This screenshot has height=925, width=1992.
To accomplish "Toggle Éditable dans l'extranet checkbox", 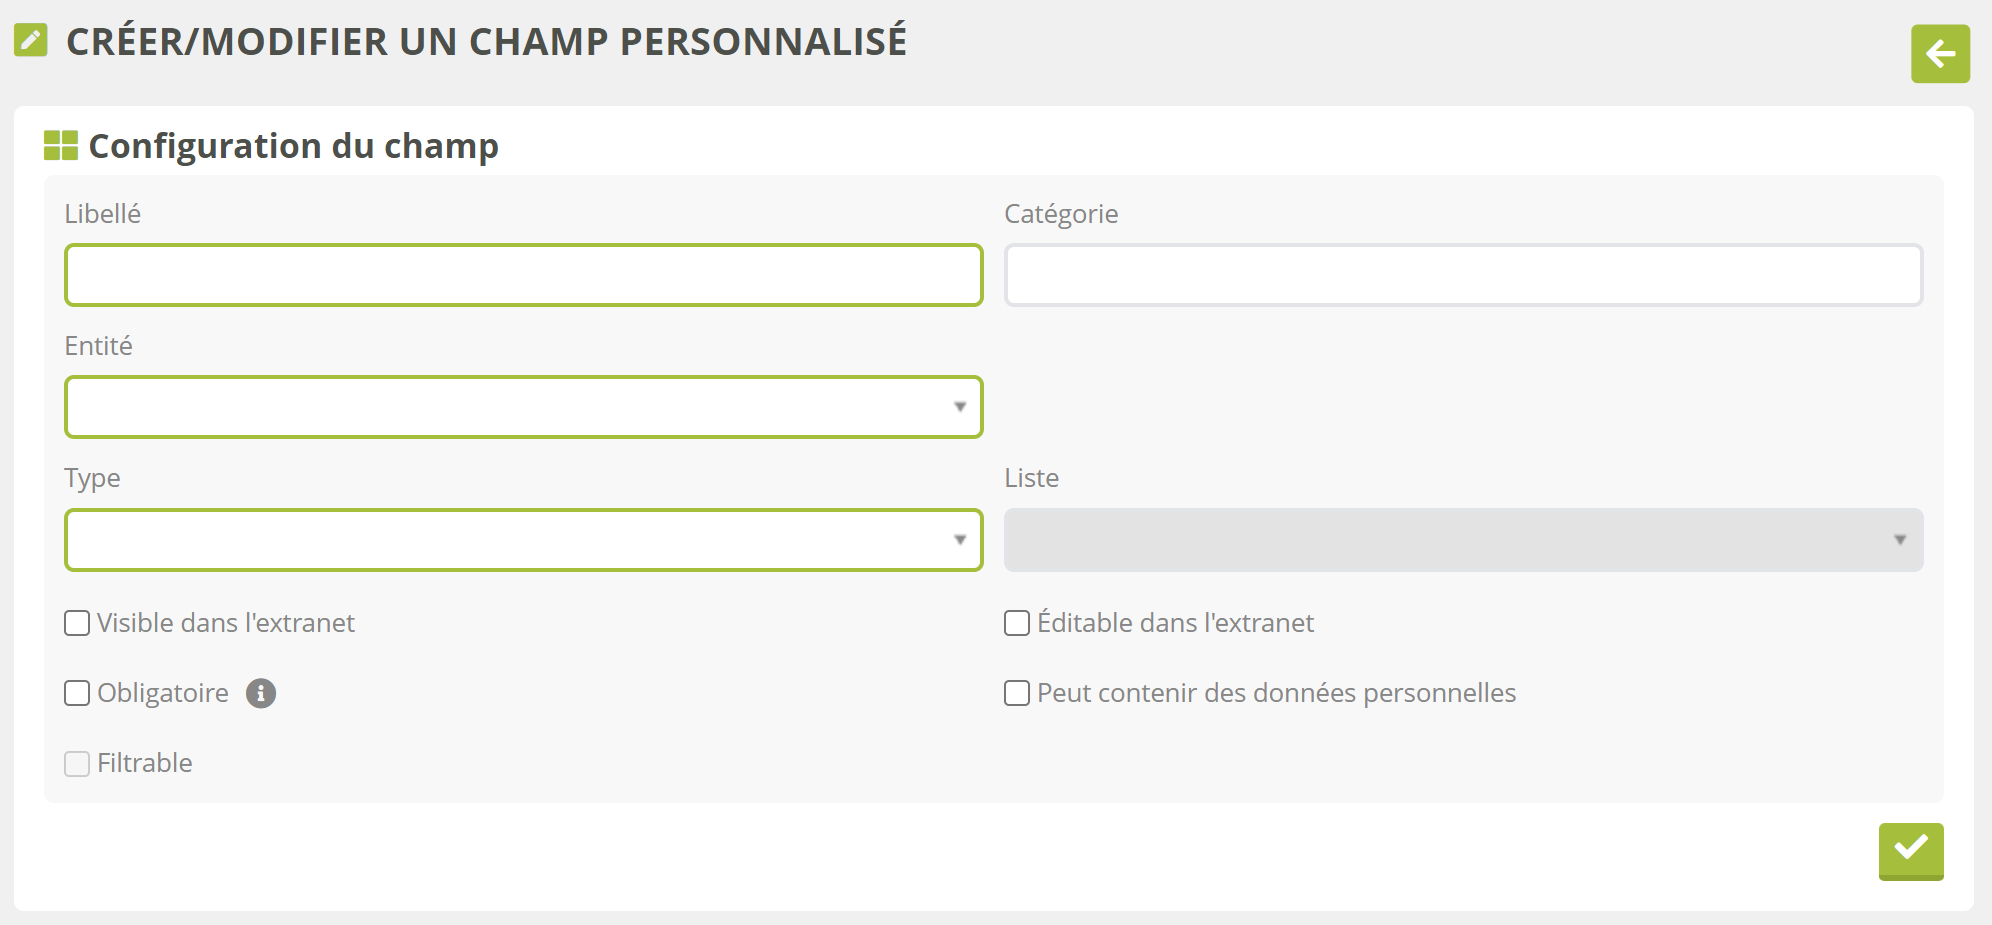I will (x=1017, y=623).
